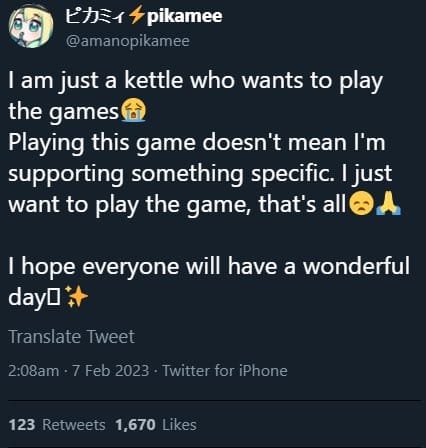Viewport: 426px width, 448px height.
Task: Open the Twitter for iPhone source link
Action: point(225,371)
